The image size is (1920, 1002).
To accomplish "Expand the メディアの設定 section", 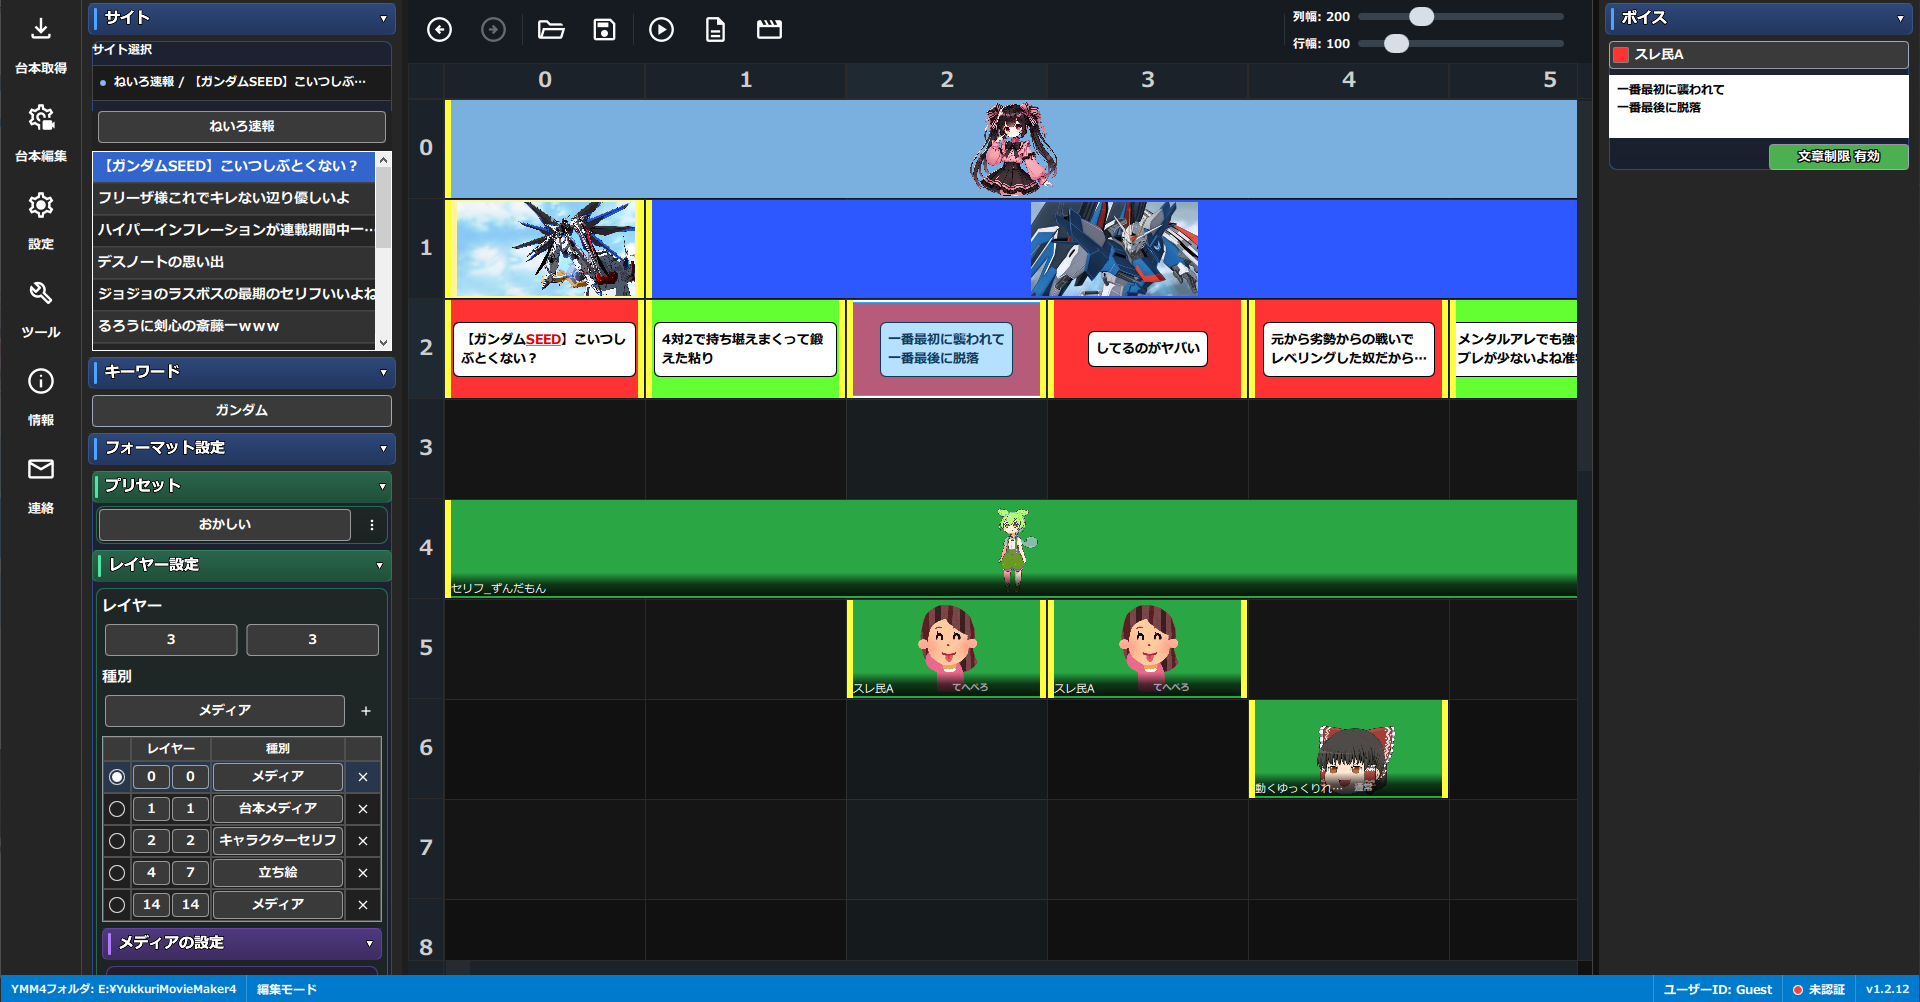I will pyautogui.click(x=242, y=943).
